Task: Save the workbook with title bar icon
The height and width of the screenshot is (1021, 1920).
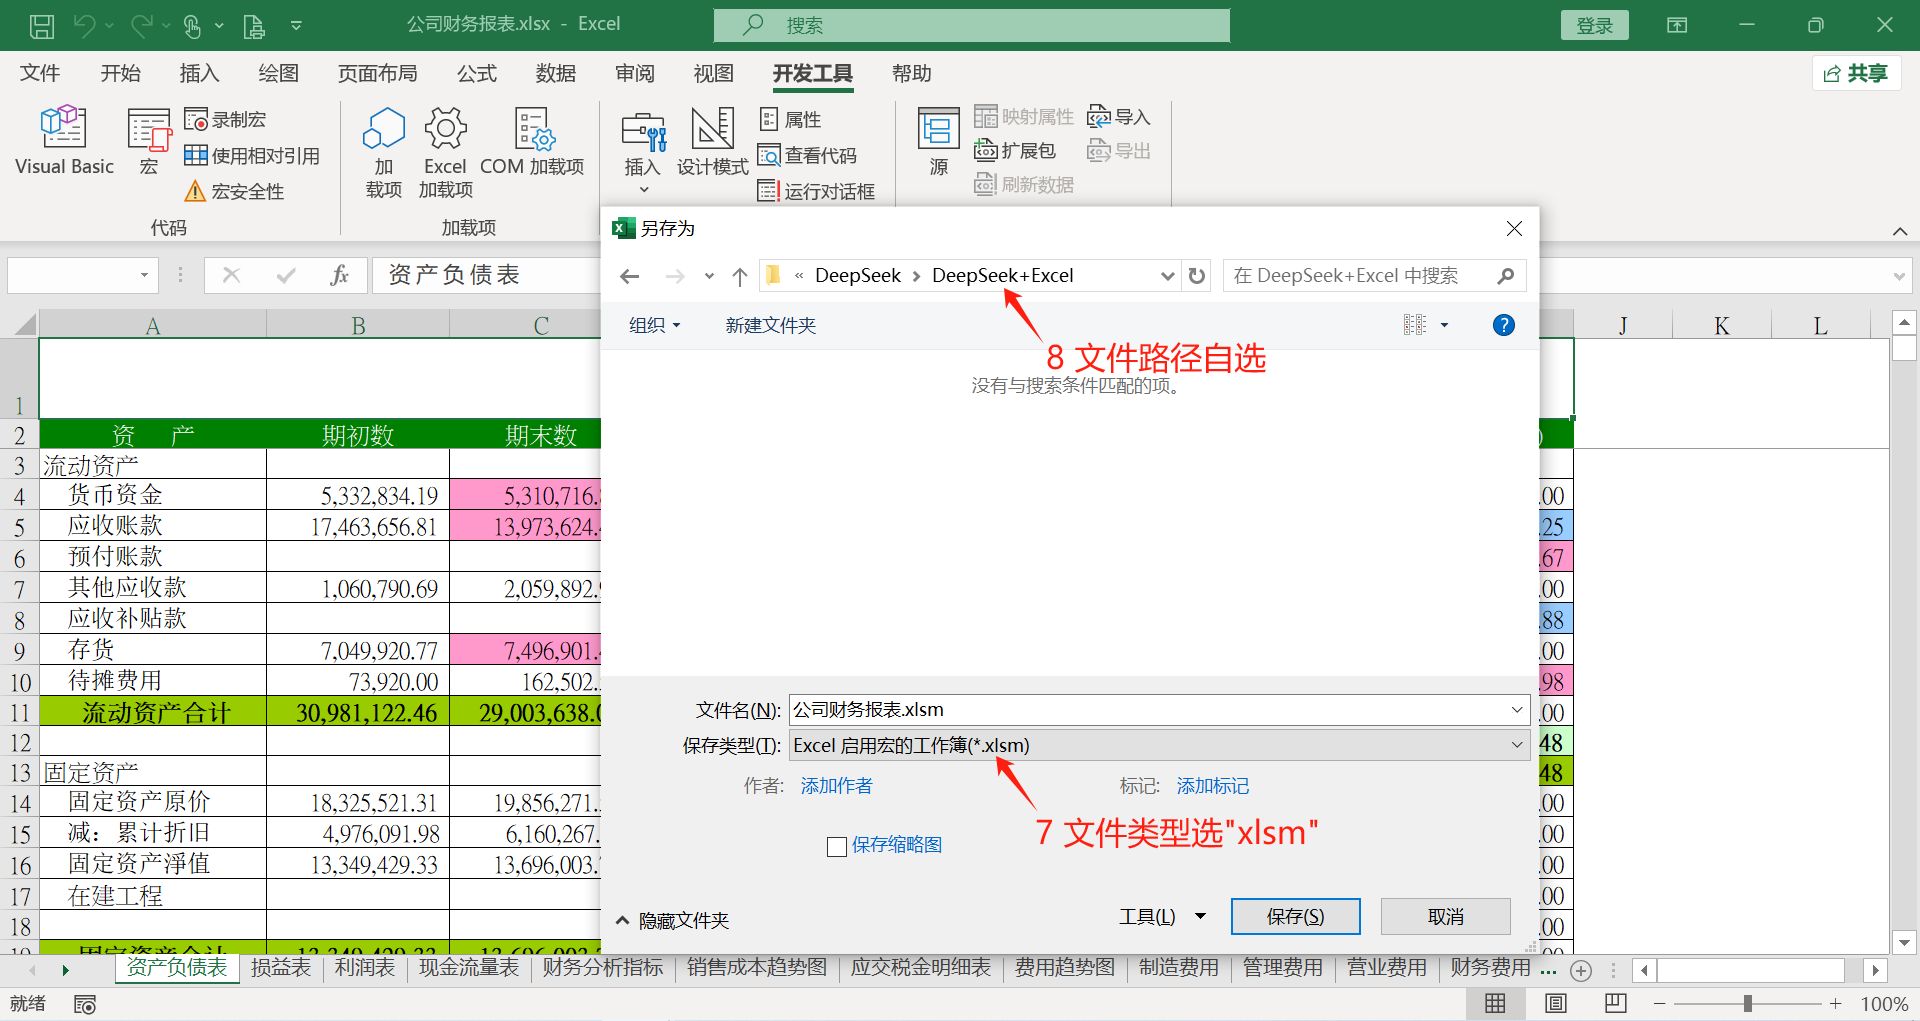Action: coord(42,26)
